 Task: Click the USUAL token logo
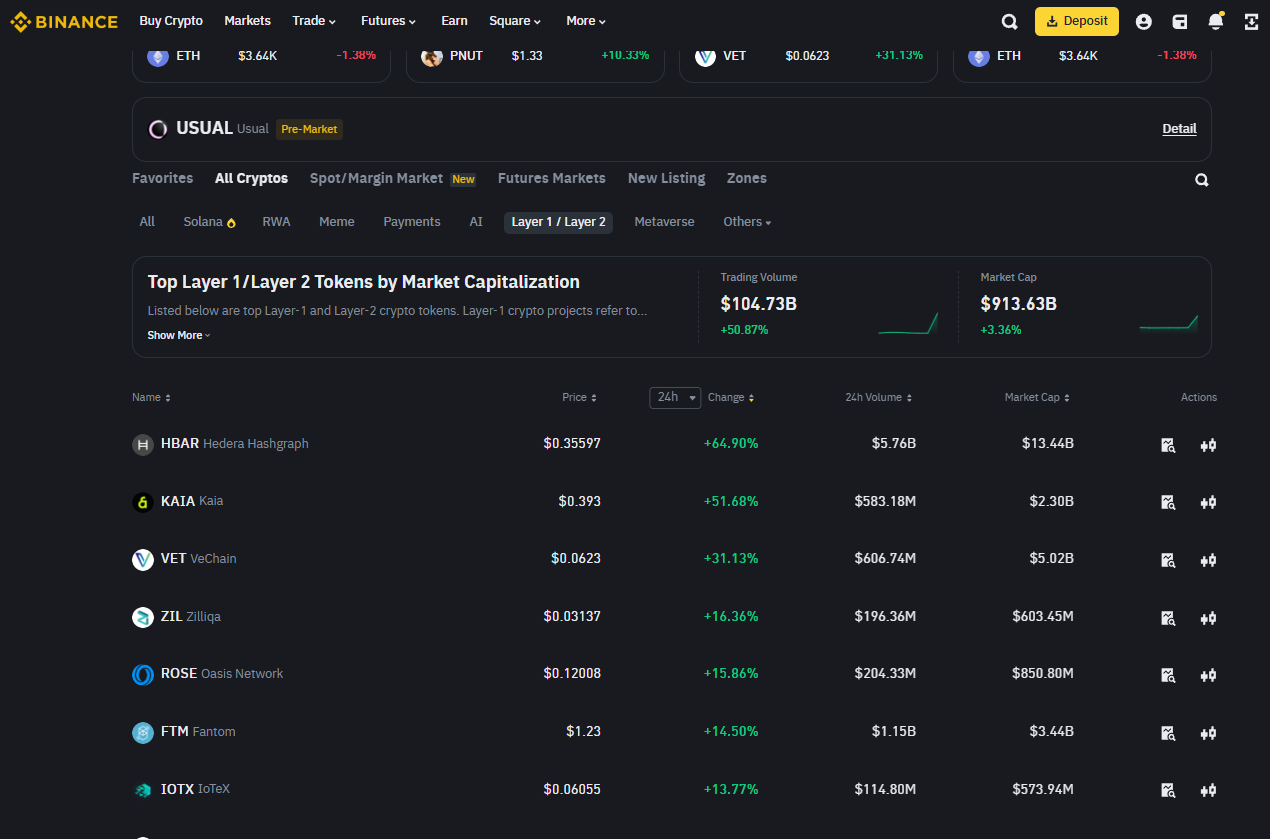[x=158, y=129]
